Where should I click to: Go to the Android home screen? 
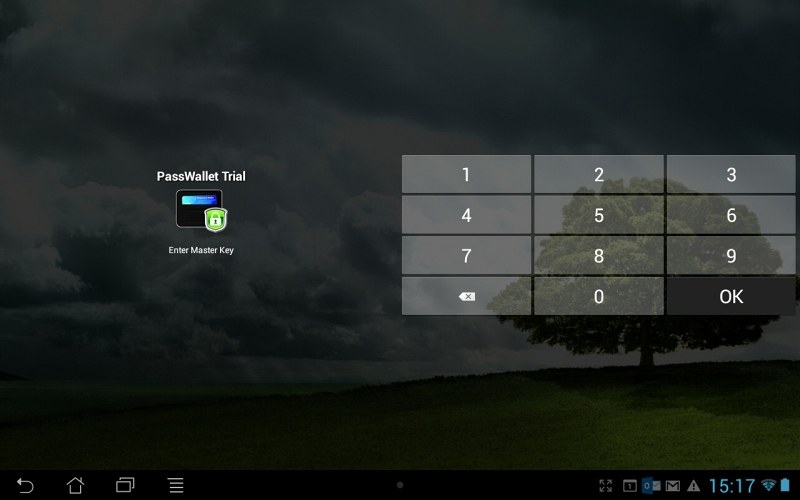75,485
